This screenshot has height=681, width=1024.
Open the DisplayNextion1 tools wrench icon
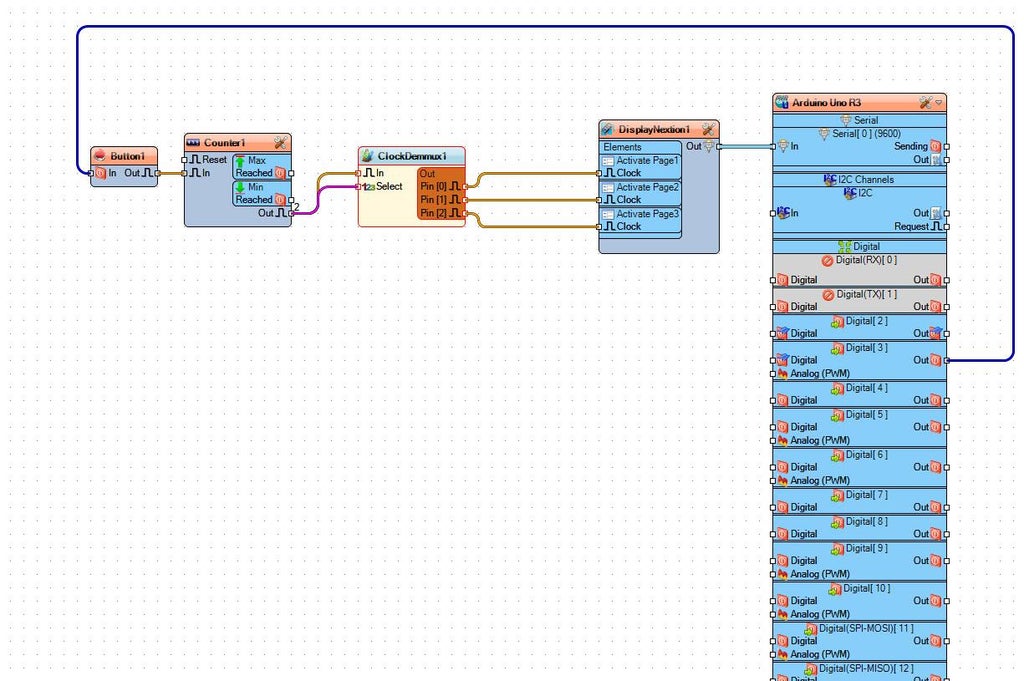(708, 129)
